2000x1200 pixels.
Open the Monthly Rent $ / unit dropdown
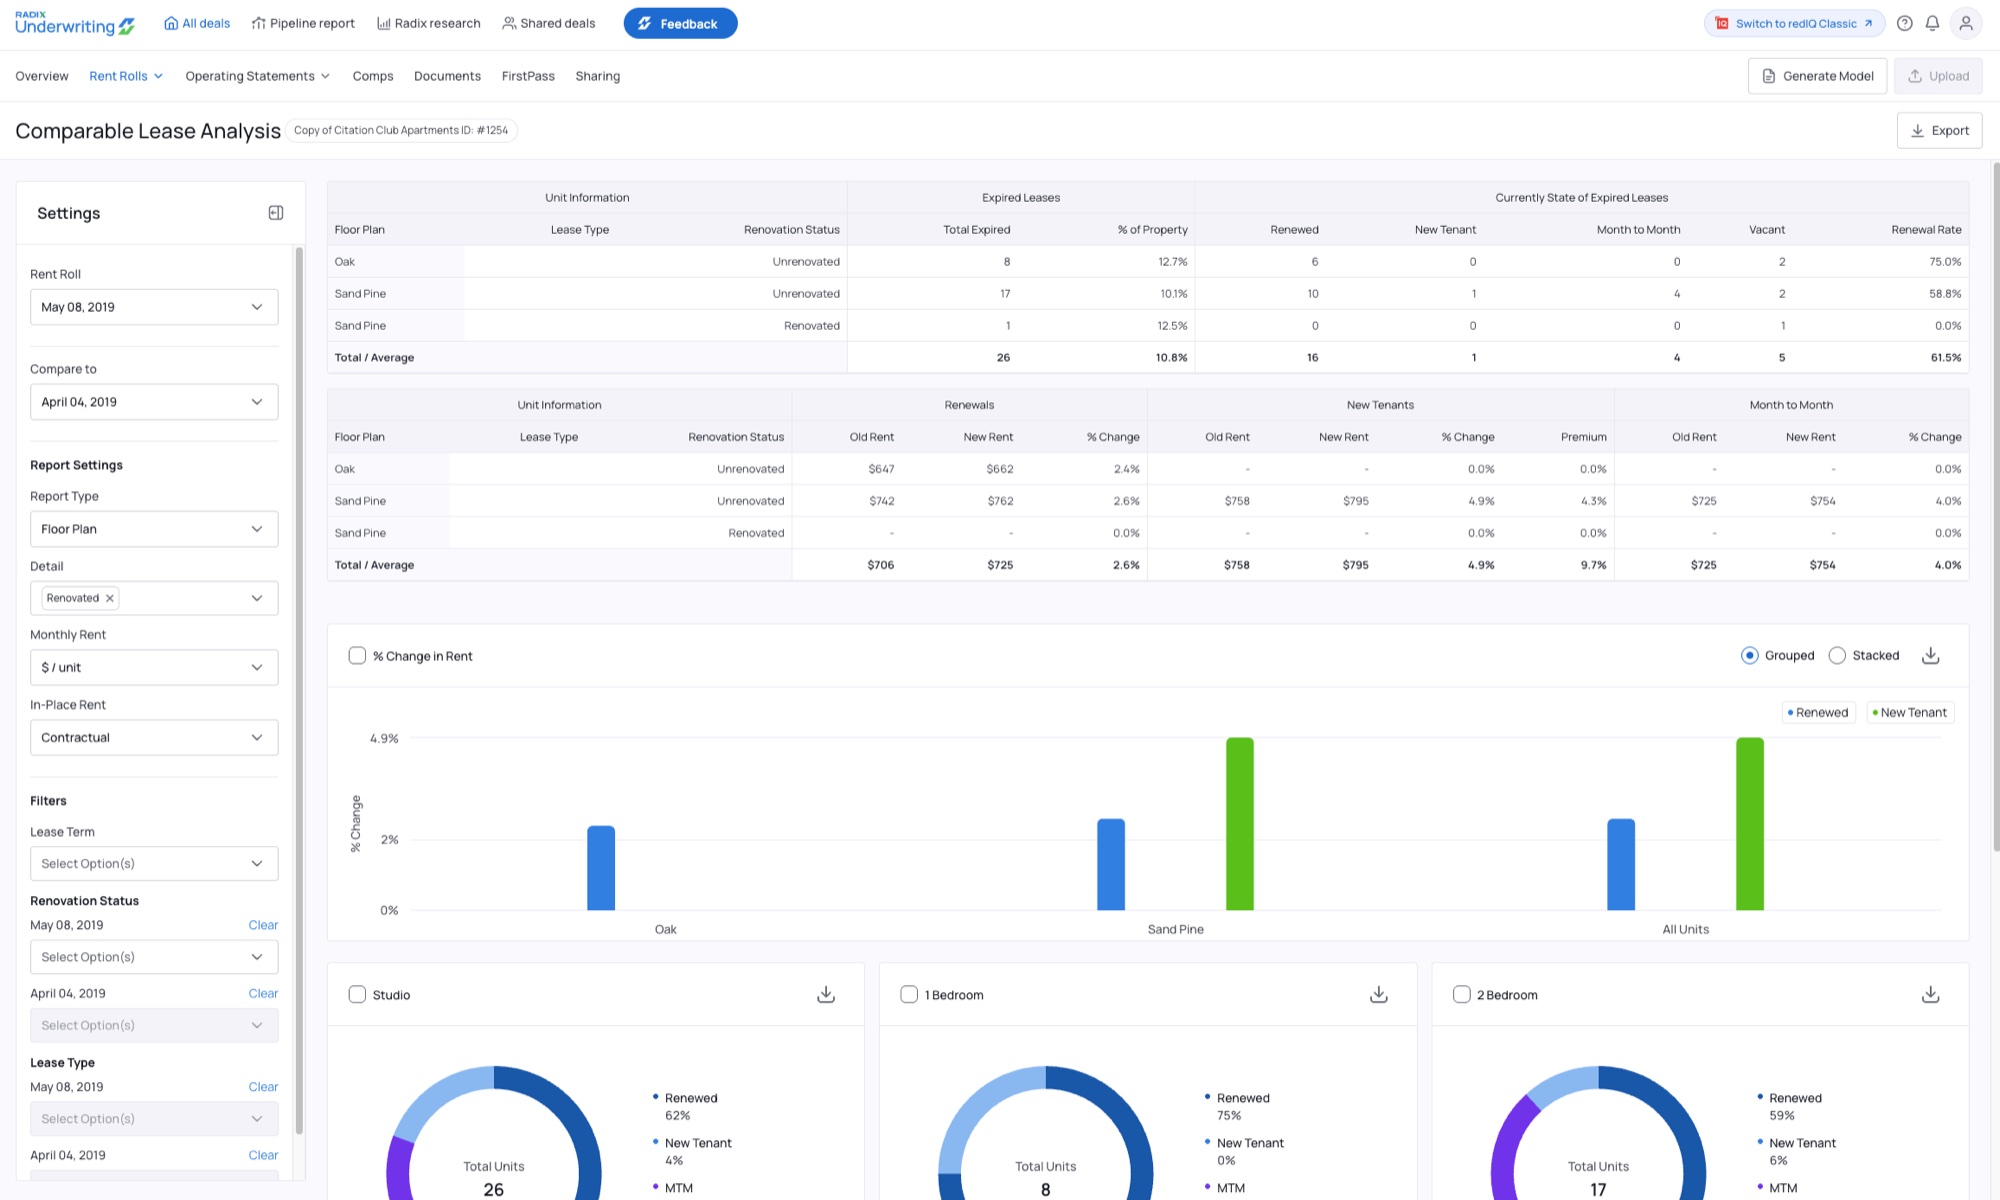[x=154, y=667]
